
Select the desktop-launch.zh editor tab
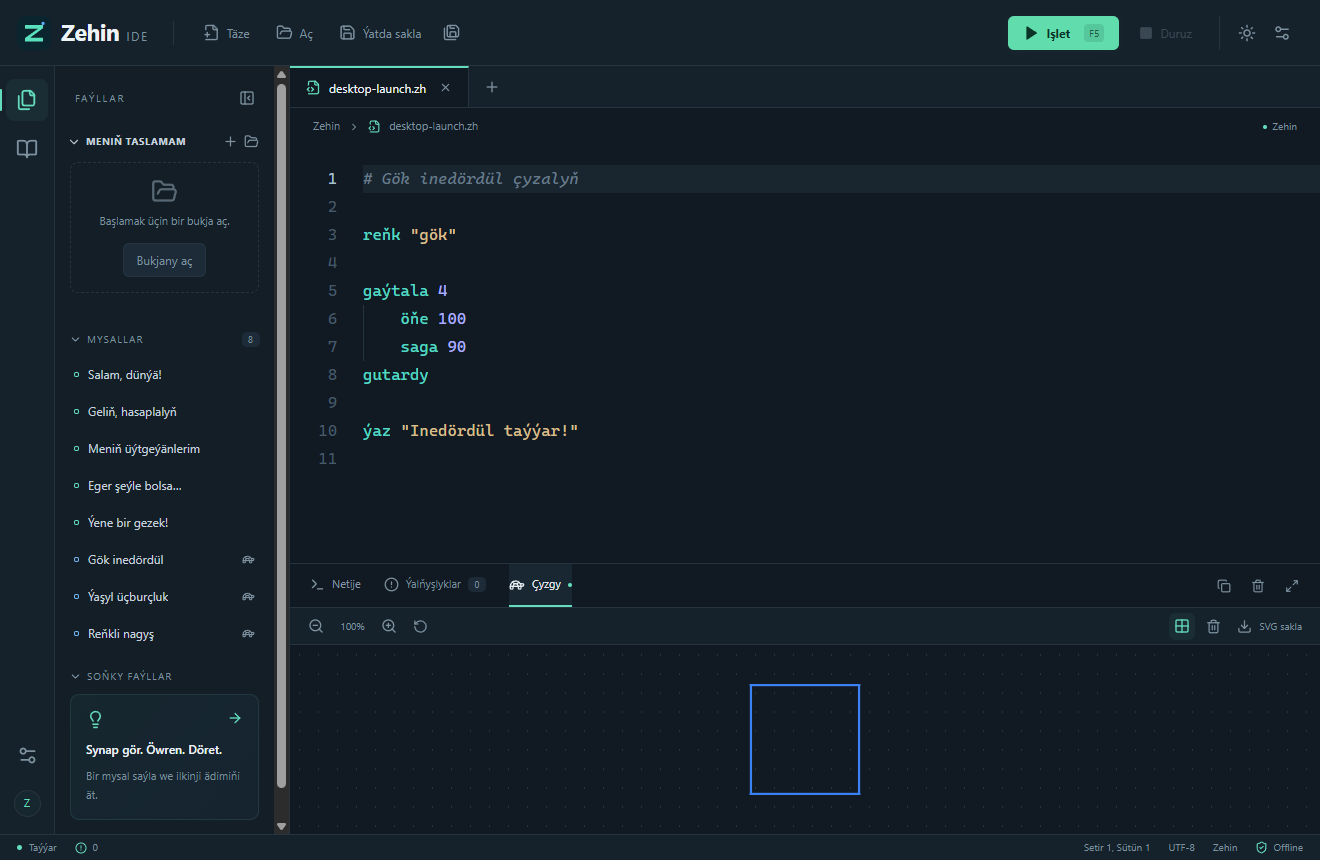(379, 88)
